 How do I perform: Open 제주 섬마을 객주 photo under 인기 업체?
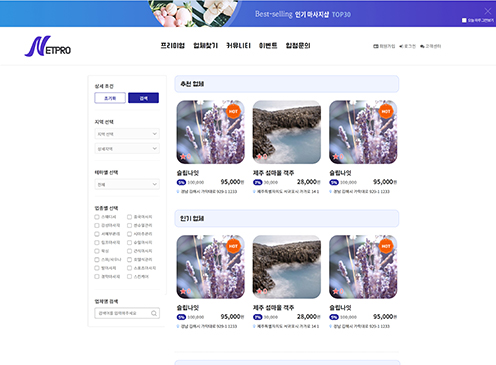click(x=287, y=267)
